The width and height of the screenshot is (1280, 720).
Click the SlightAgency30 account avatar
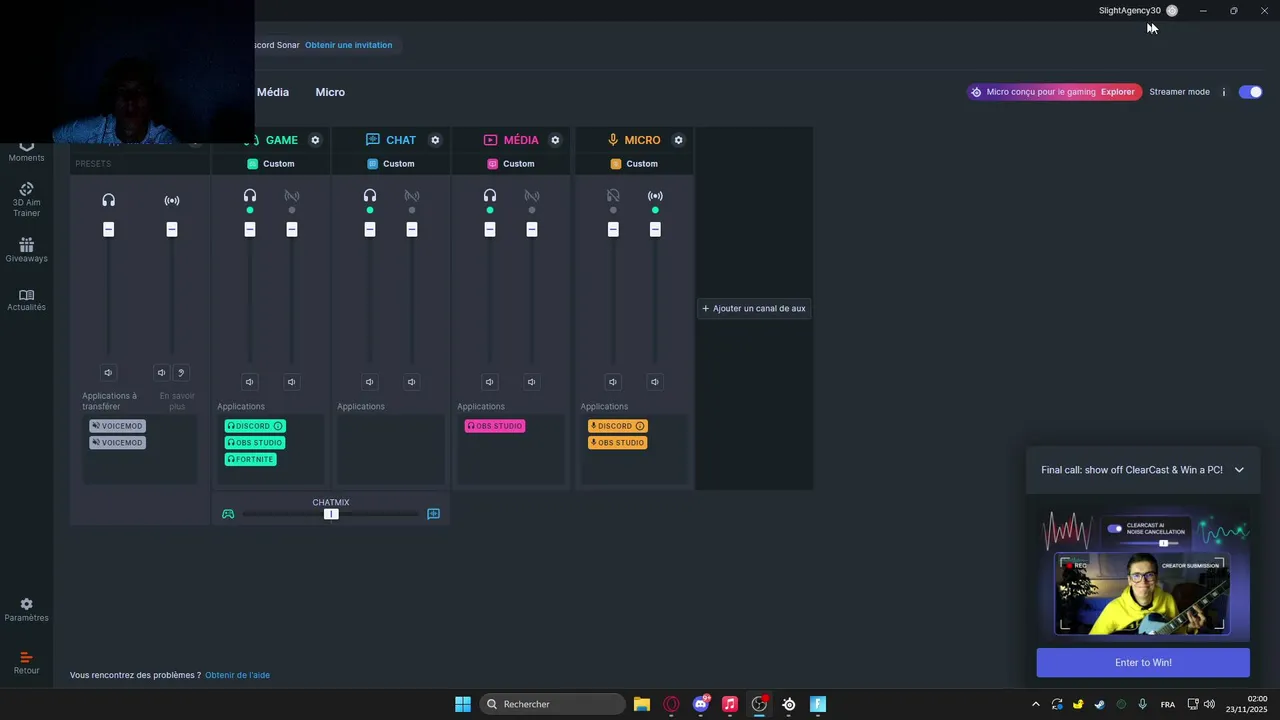click(x=1172, y=11)
